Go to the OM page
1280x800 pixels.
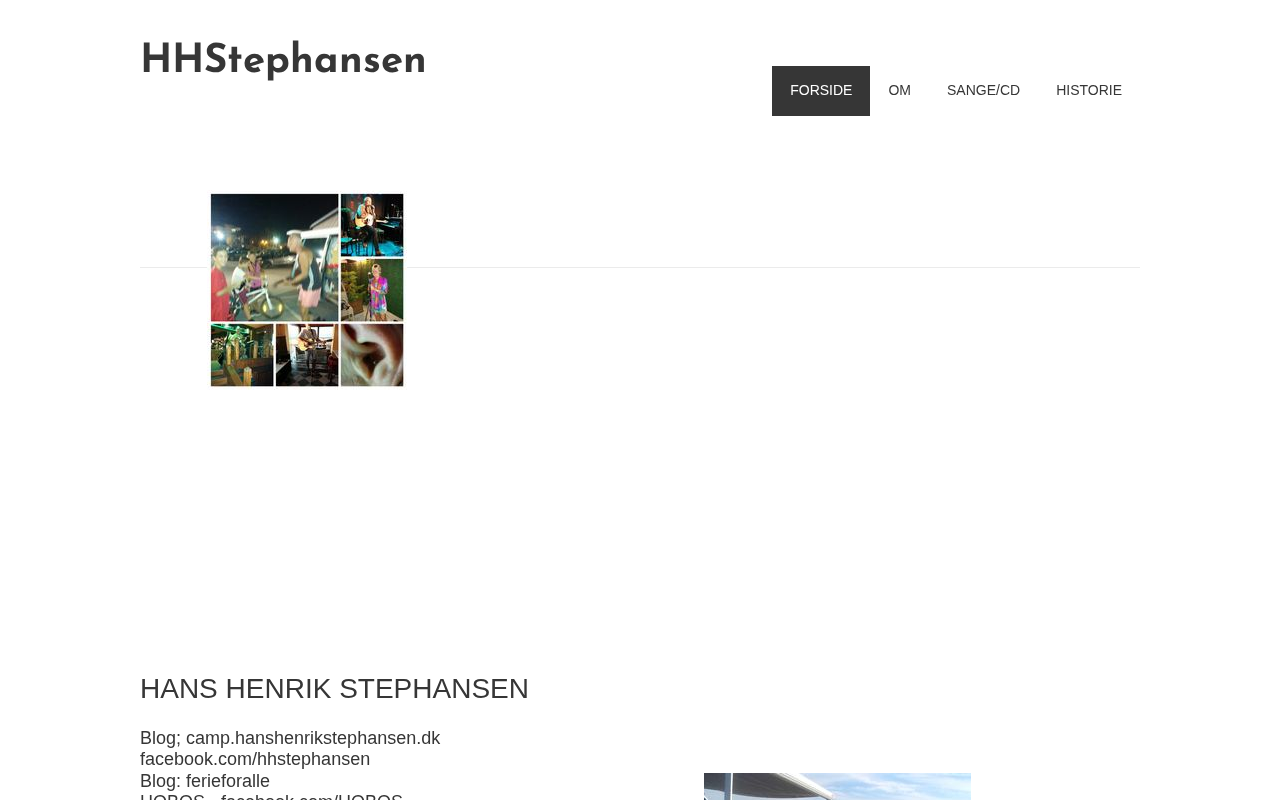click(899, 91)
